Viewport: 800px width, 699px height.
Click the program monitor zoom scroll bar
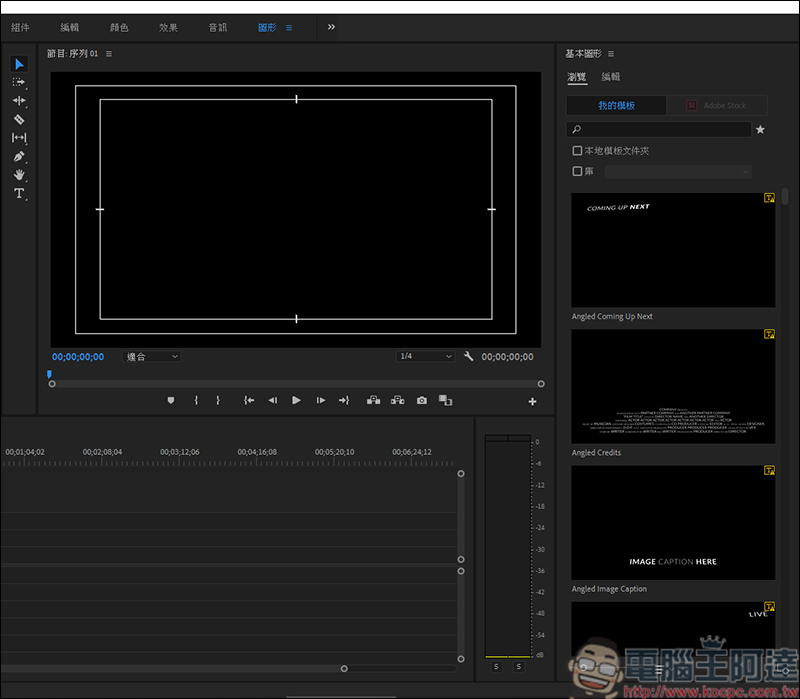coord(296,384)
